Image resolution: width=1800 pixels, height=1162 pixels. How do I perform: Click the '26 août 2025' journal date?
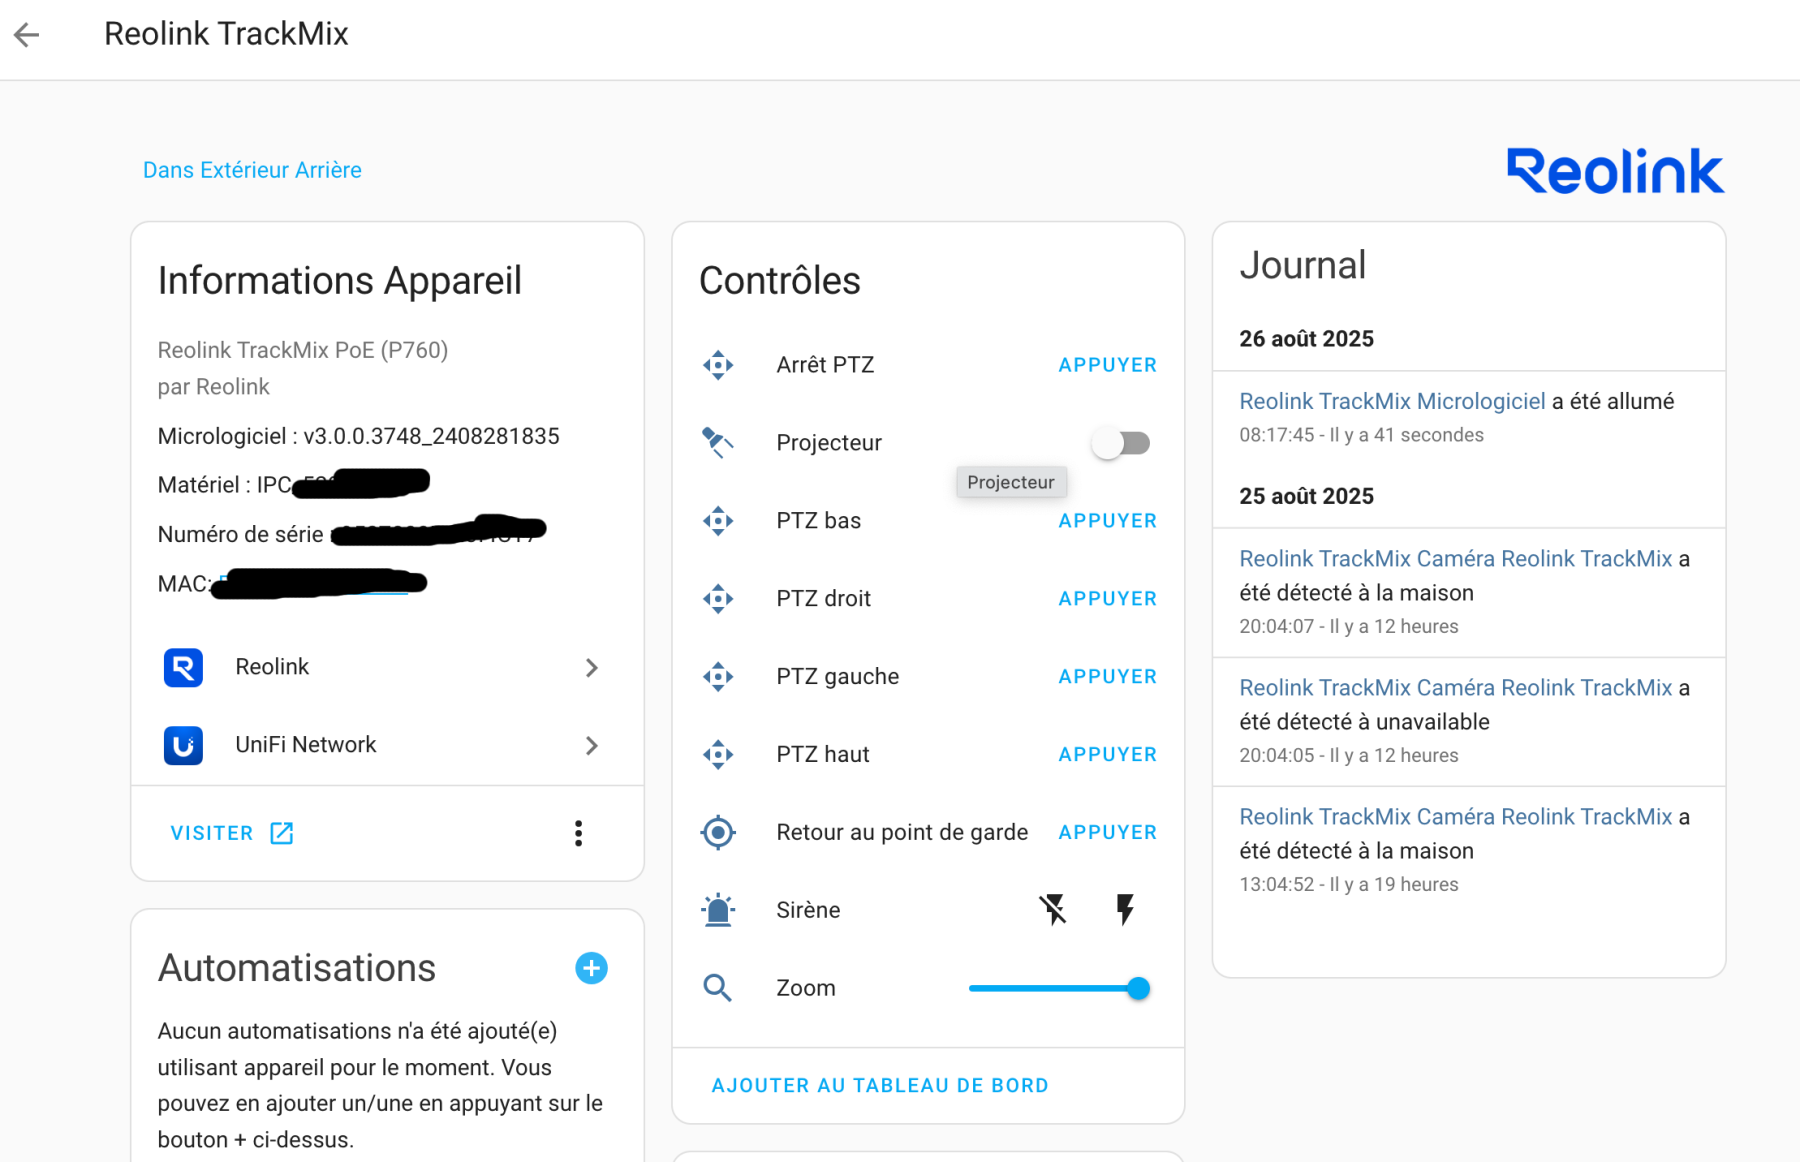(1306, 339)
